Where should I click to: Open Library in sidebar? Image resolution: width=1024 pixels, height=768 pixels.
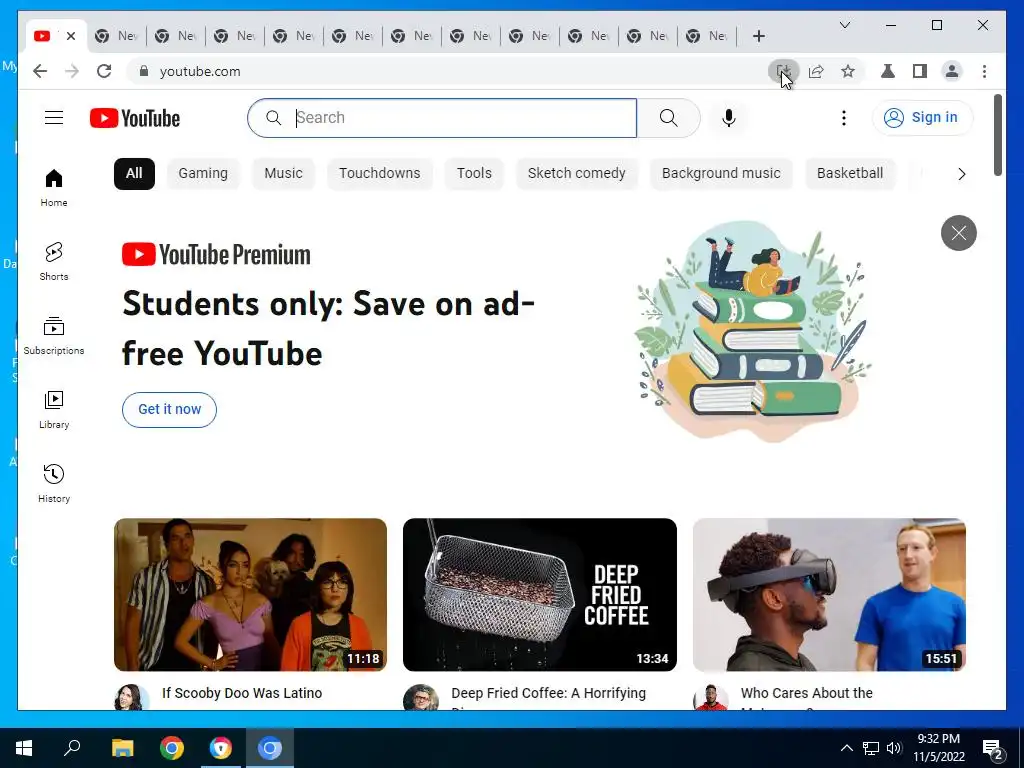coord(54,409)
